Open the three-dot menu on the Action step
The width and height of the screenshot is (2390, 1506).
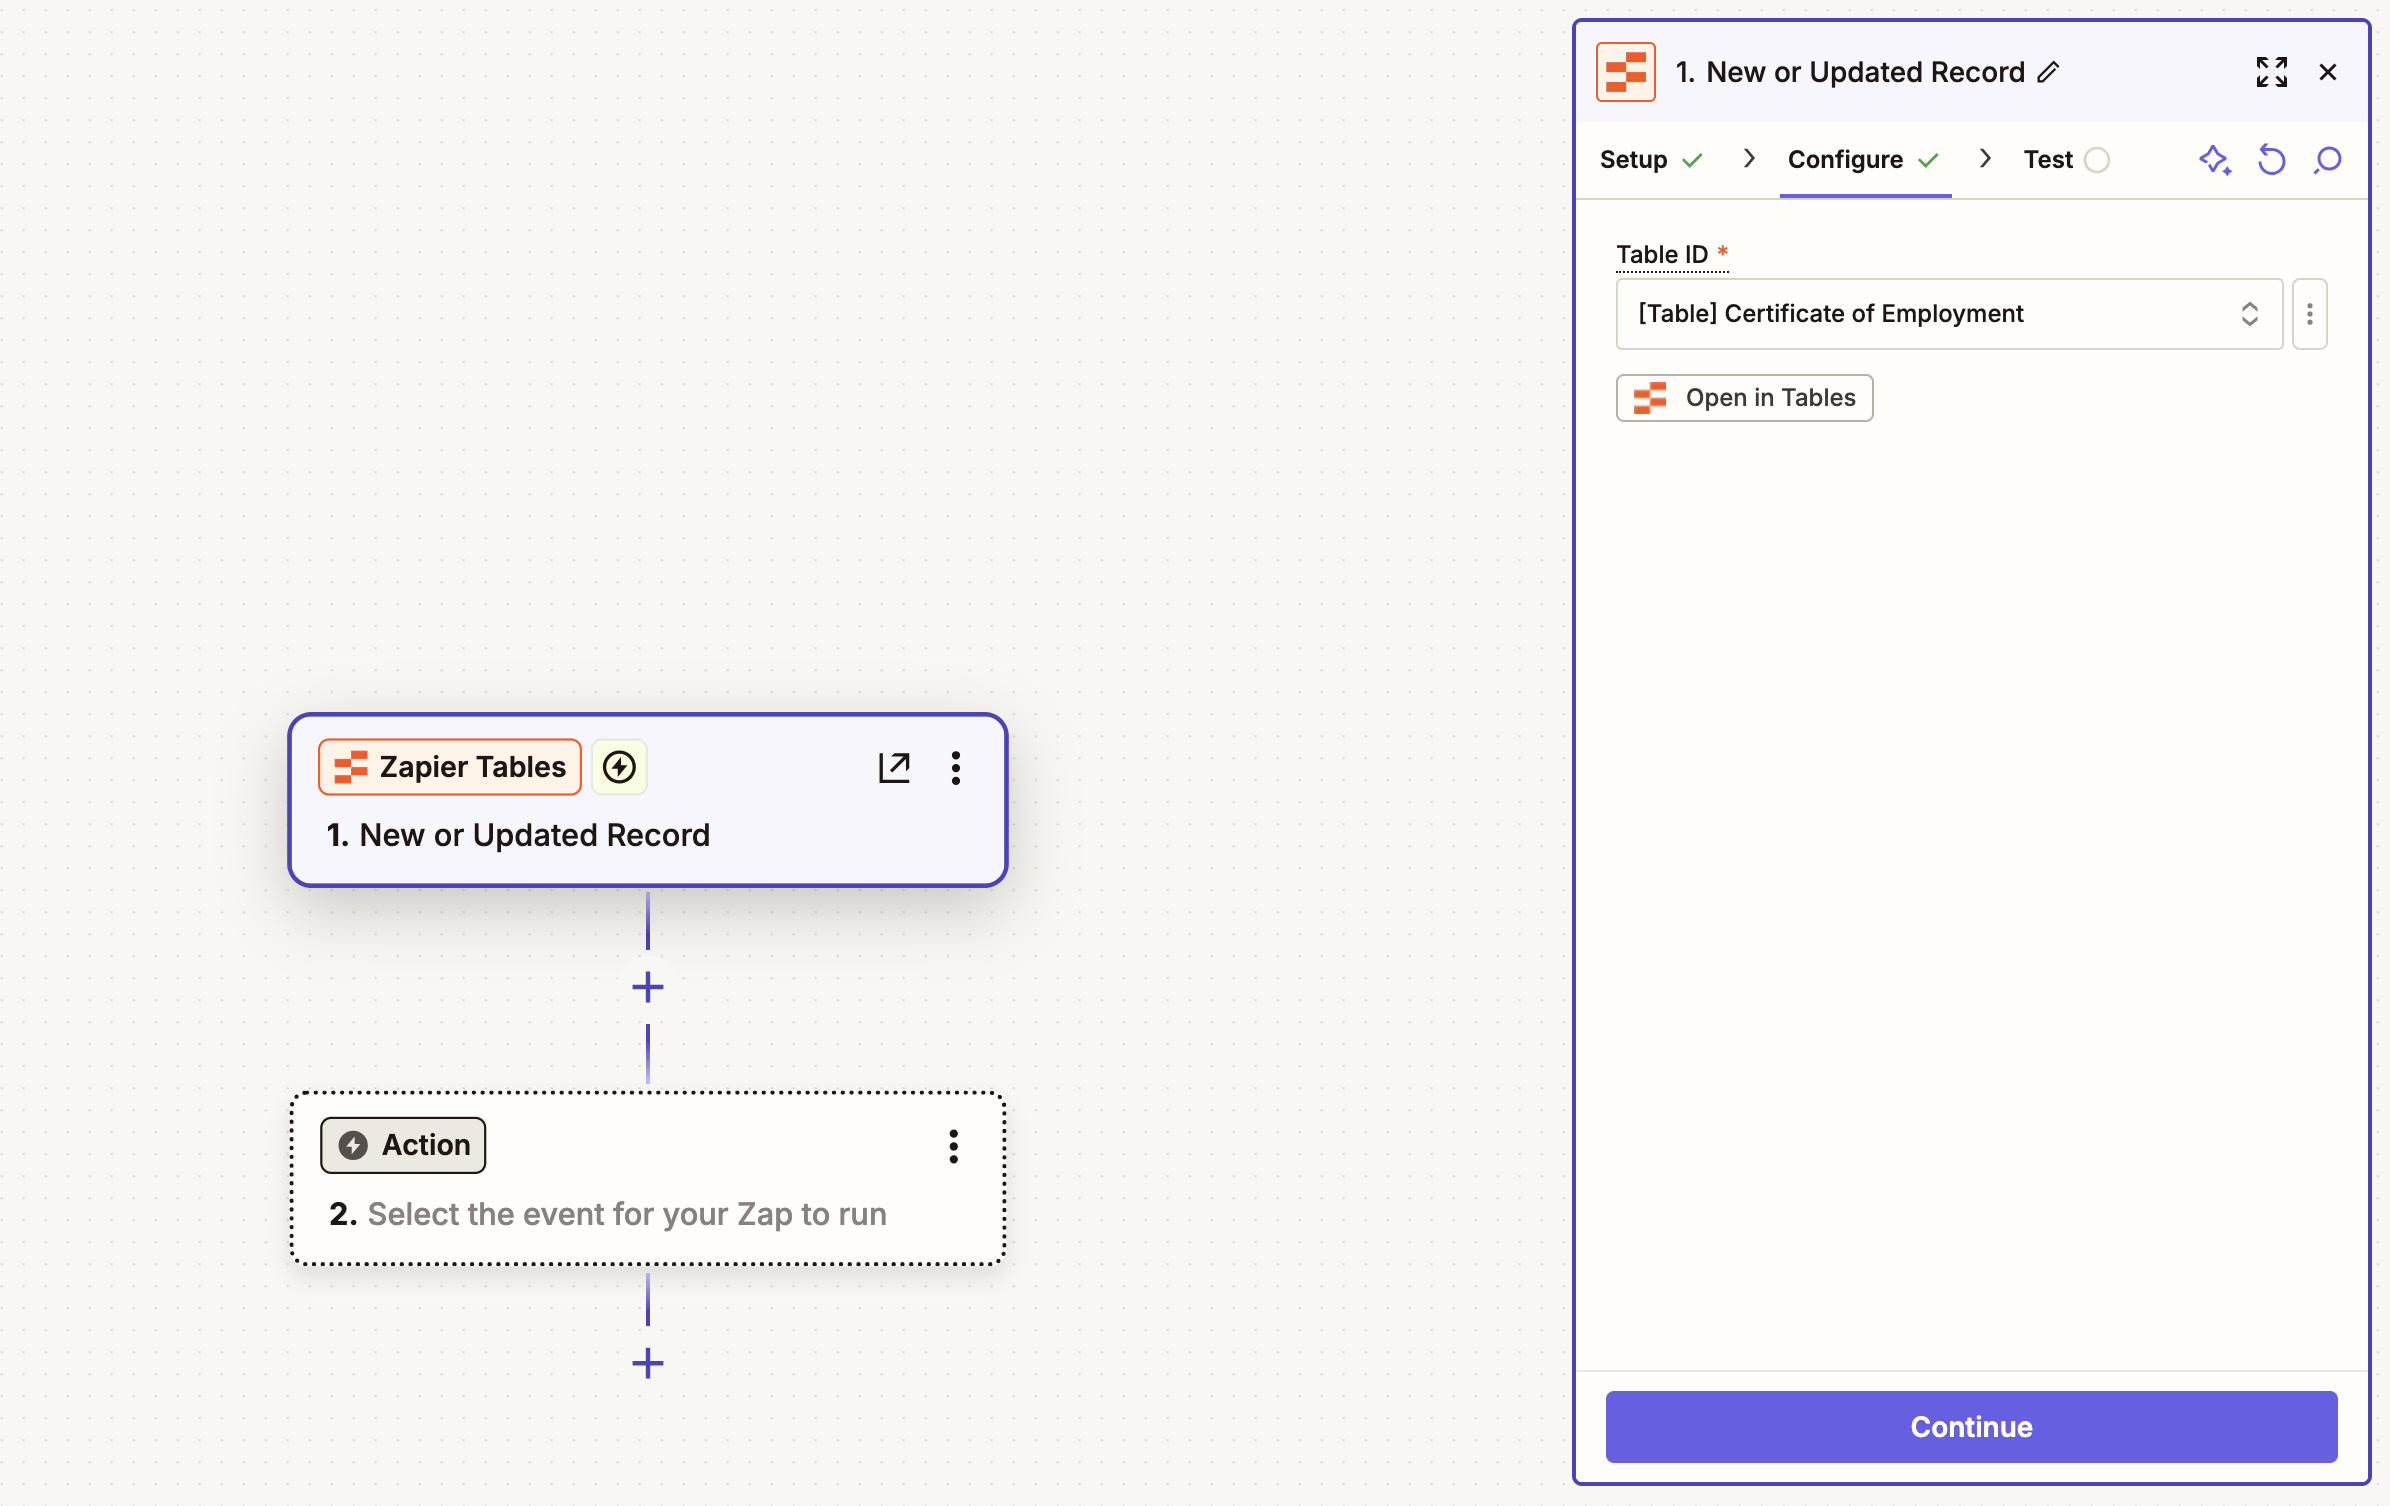click(x=954, y=1146)
